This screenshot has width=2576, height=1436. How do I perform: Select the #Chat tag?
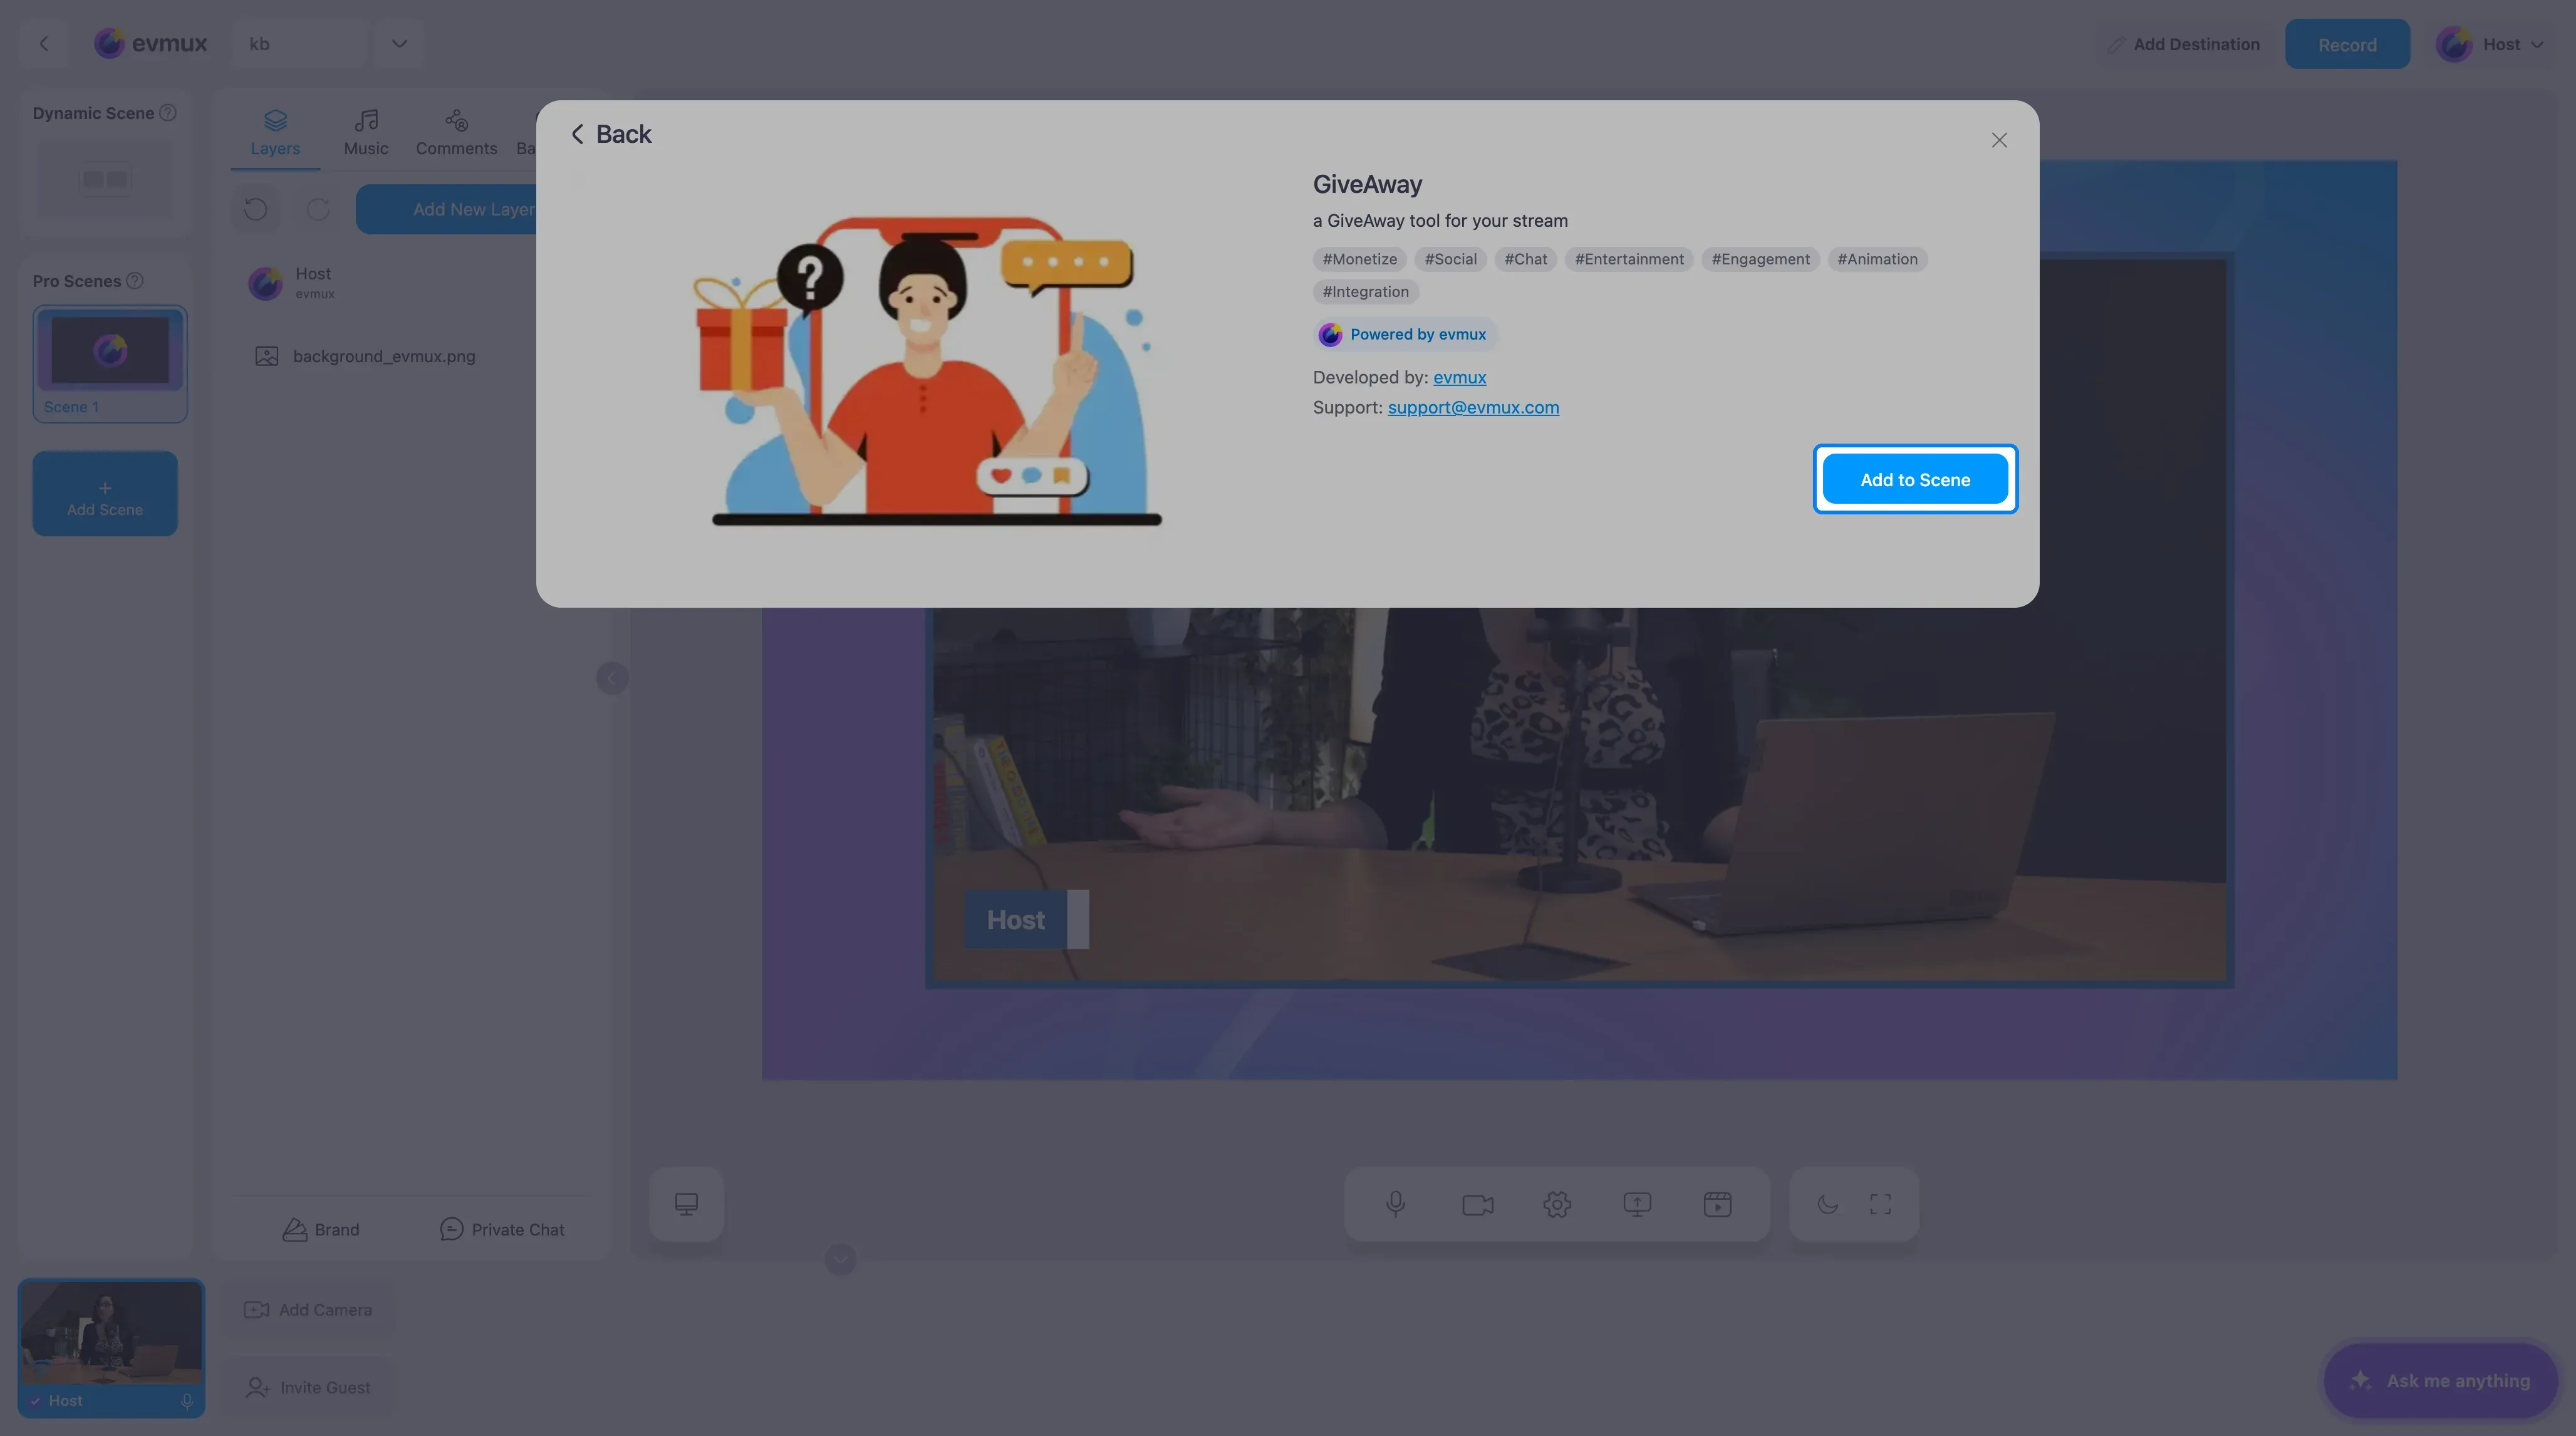(1525, 260)
